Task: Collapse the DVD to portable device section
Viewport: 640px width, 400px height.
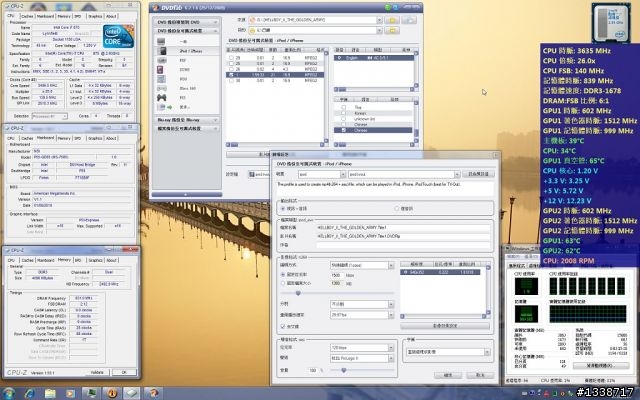Action: pos(187,31)
